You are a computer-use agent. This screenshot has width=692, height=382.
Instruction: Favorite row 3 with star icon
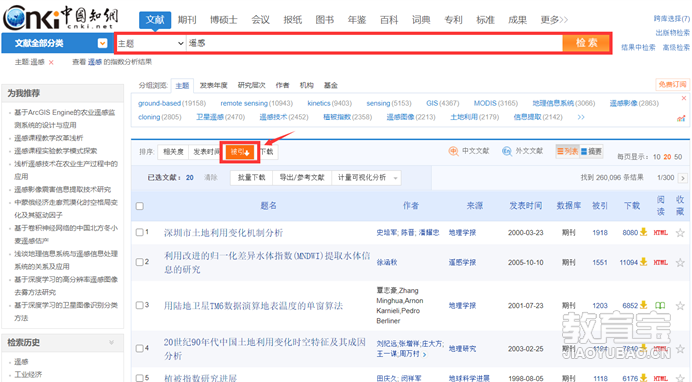tap(680, 305)
